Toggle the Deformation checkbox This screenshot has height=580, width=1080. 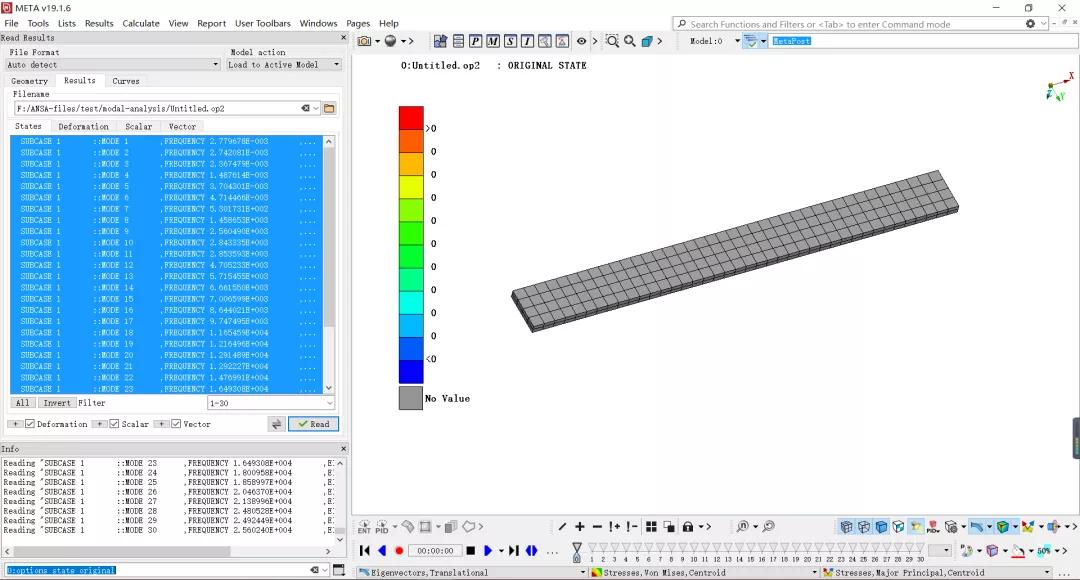30,424
